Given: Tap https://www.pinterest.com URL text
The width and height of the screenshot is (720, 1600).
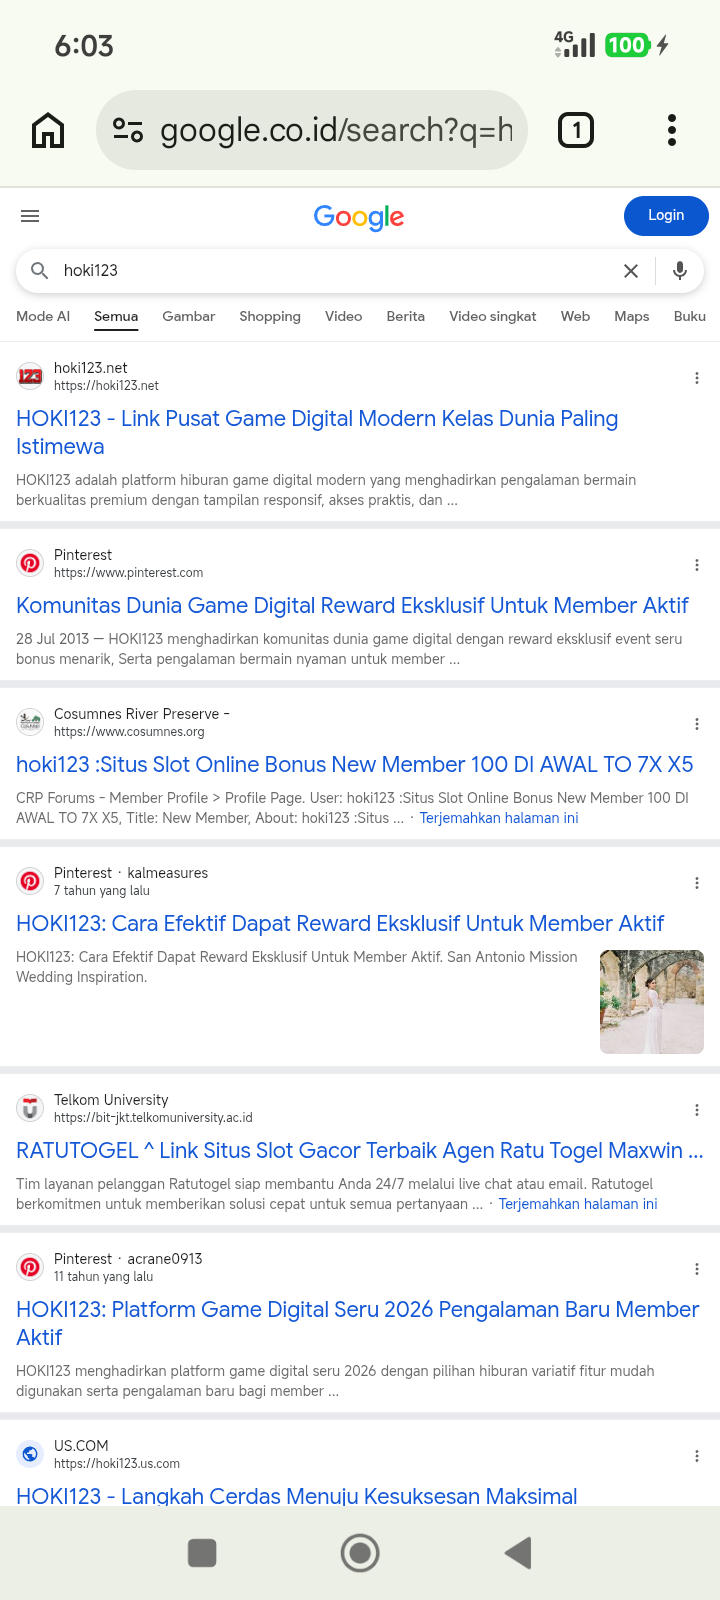Looking at the screenshot, I should [x=128, y=572].
